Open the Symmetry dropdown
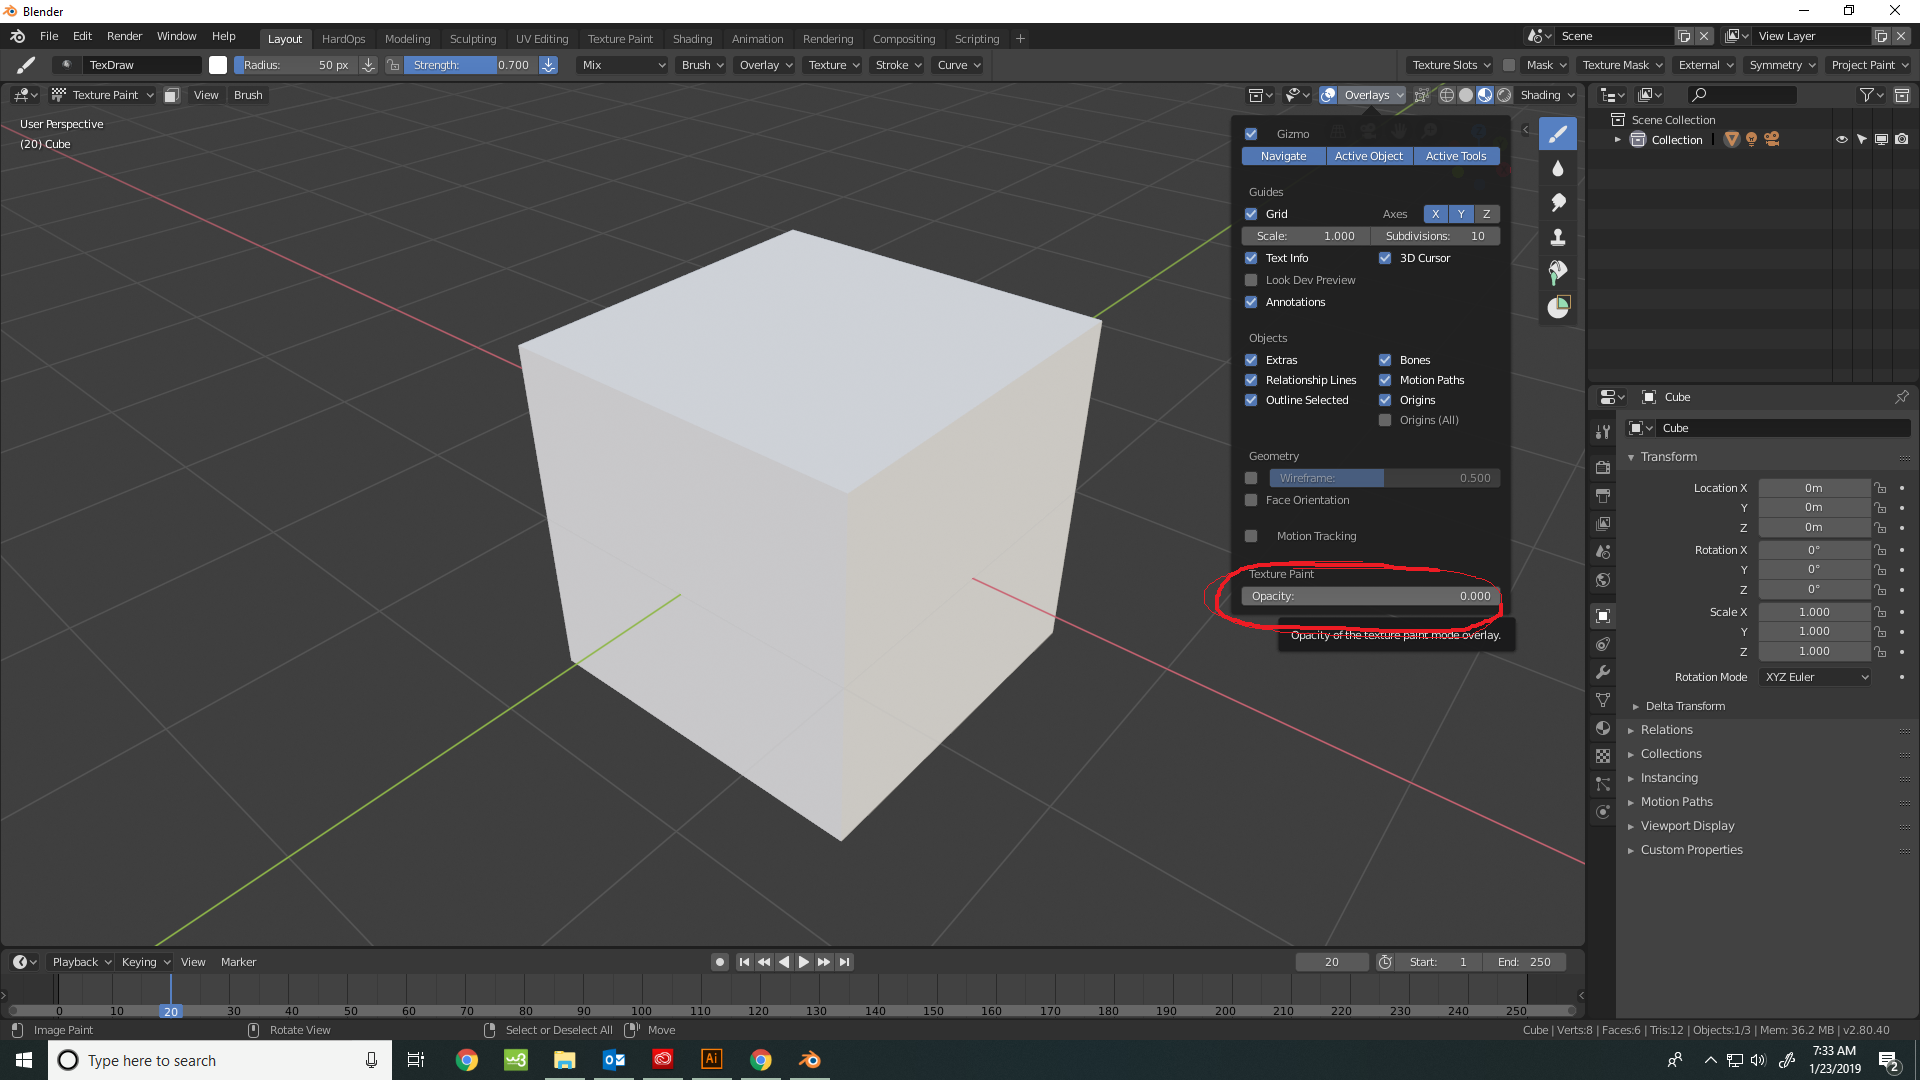 [1782, 65]
